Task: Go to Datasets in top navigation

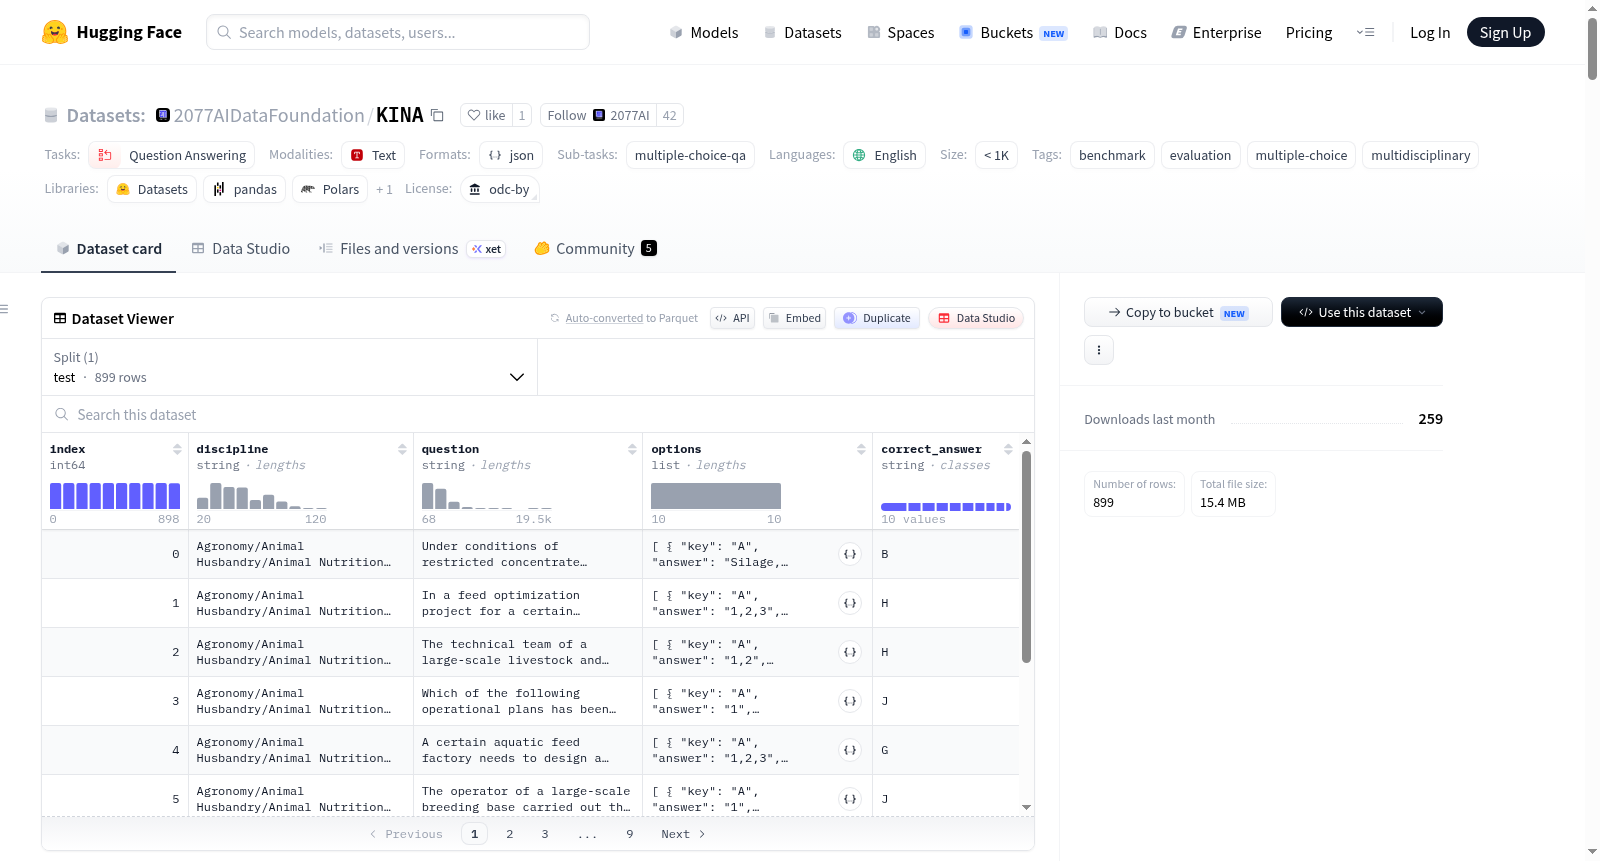Action: (x=802, y=32)
